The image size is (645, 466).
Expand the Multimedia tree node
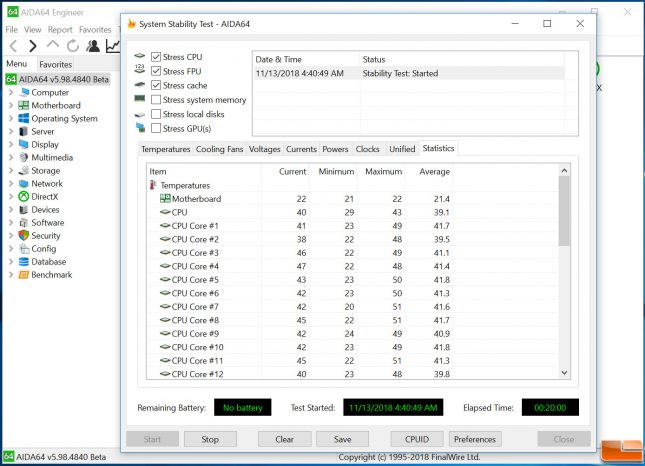click(11, 158)
